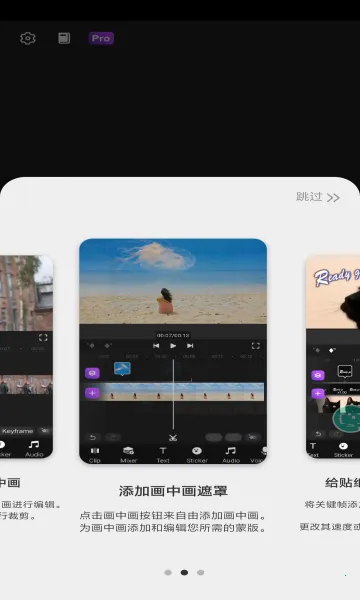Click play in the center preview
360x600 pixels.
(x=173, y=346)
